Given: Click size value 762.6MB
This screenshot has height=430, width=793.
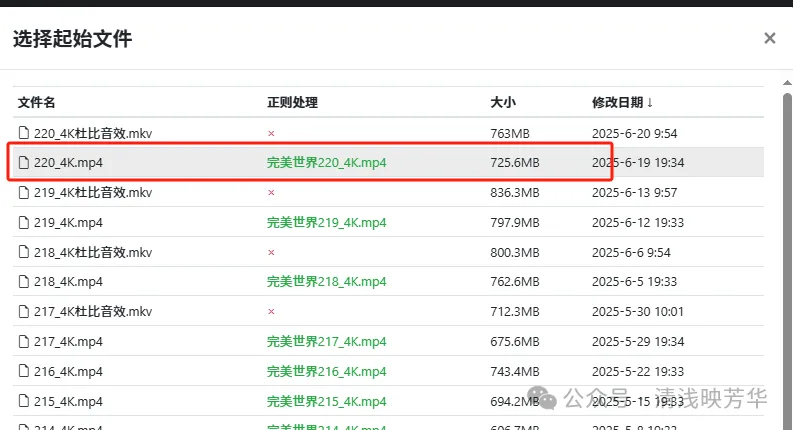Looking at the screenshot, I should [515, 281].
